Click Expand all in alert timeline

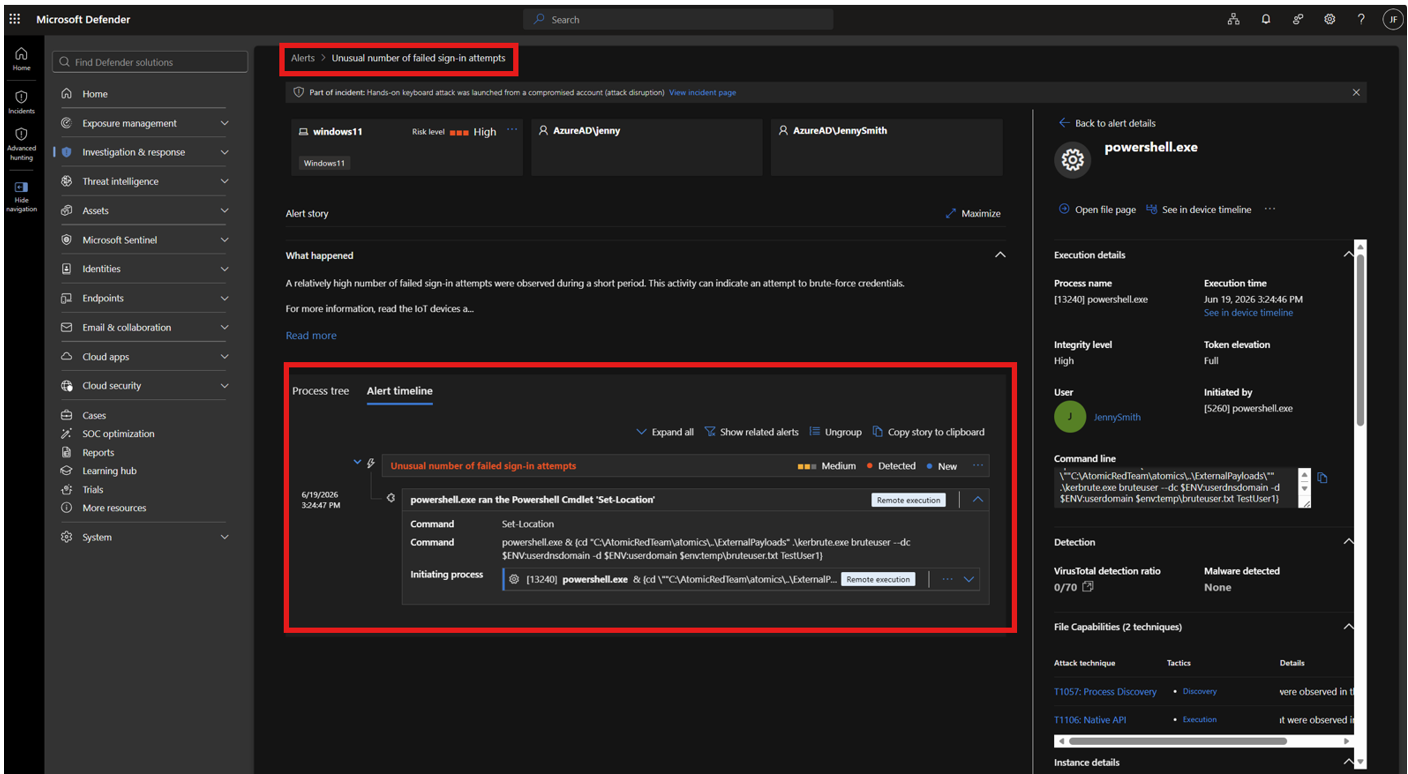point(665,432)
